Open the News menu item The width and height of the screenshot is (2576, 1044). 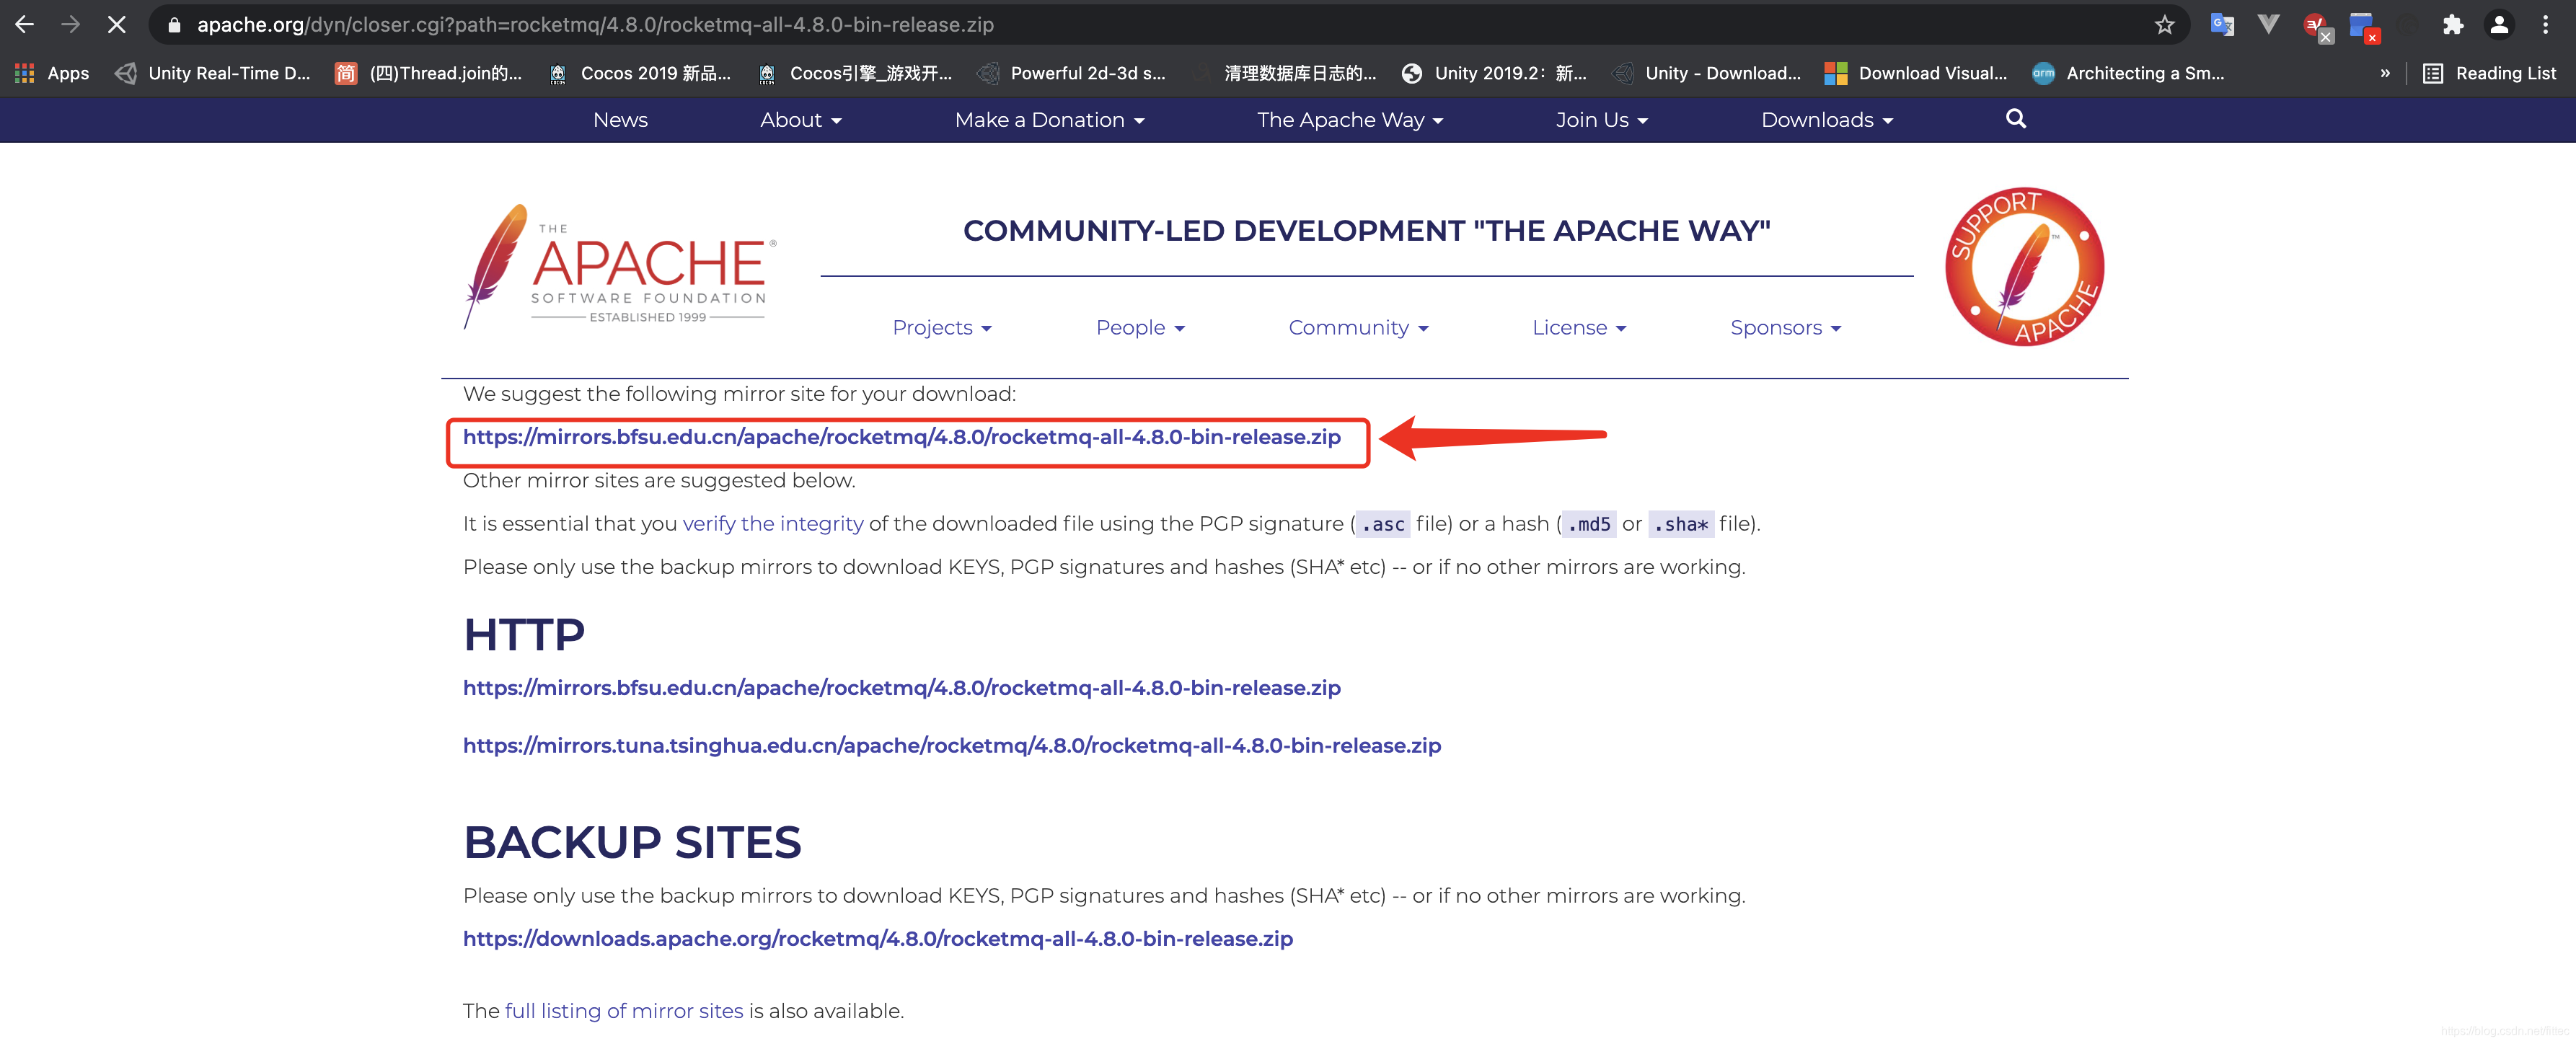pos(620,120)
